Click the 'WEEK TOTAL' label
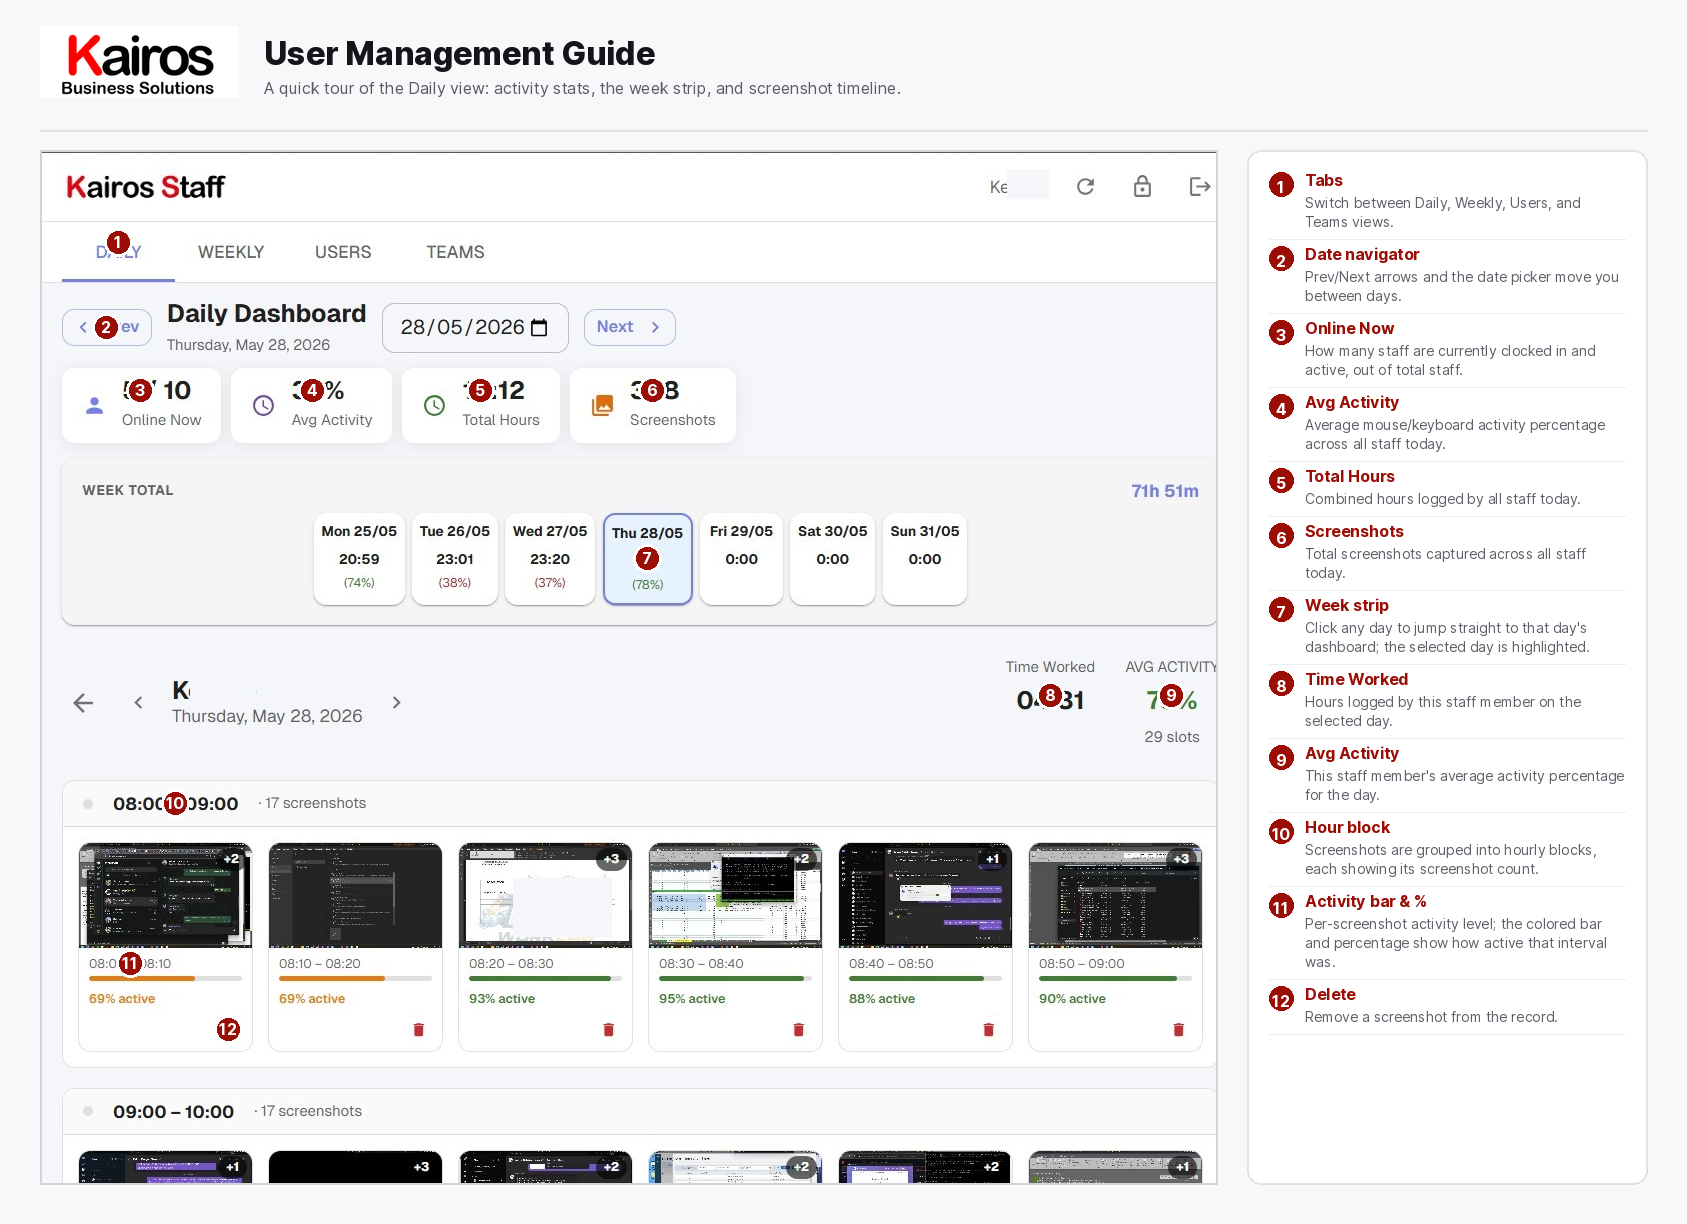Screen dimensions: 1687x1224 [x=128, y=490]
